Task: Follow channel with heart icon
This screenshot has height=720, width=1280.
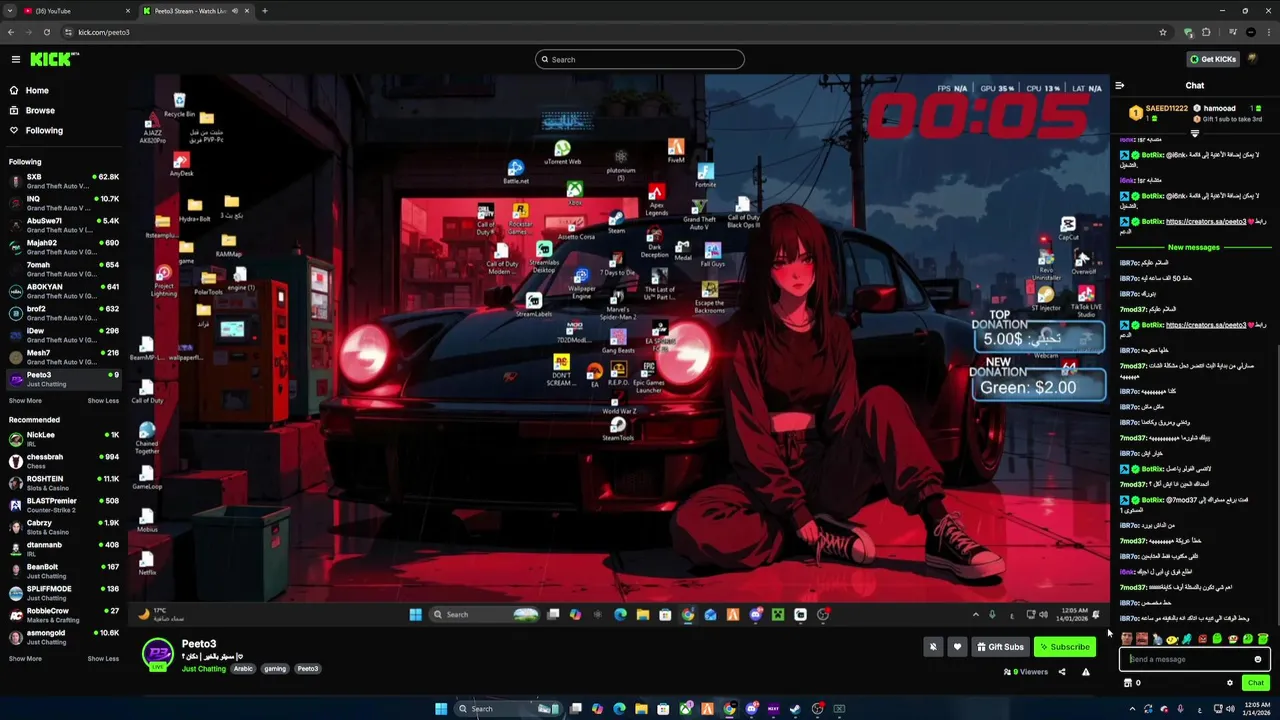Action: pyautogui.click(x=957, y=647)
